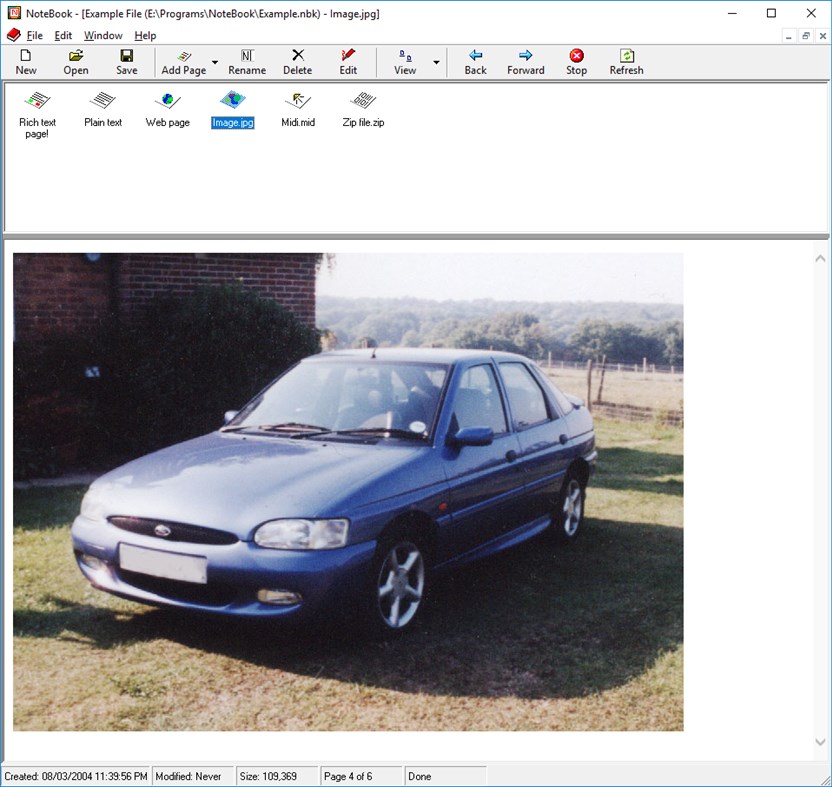
Task: Open the Window menu
Action: click(103, 34)
